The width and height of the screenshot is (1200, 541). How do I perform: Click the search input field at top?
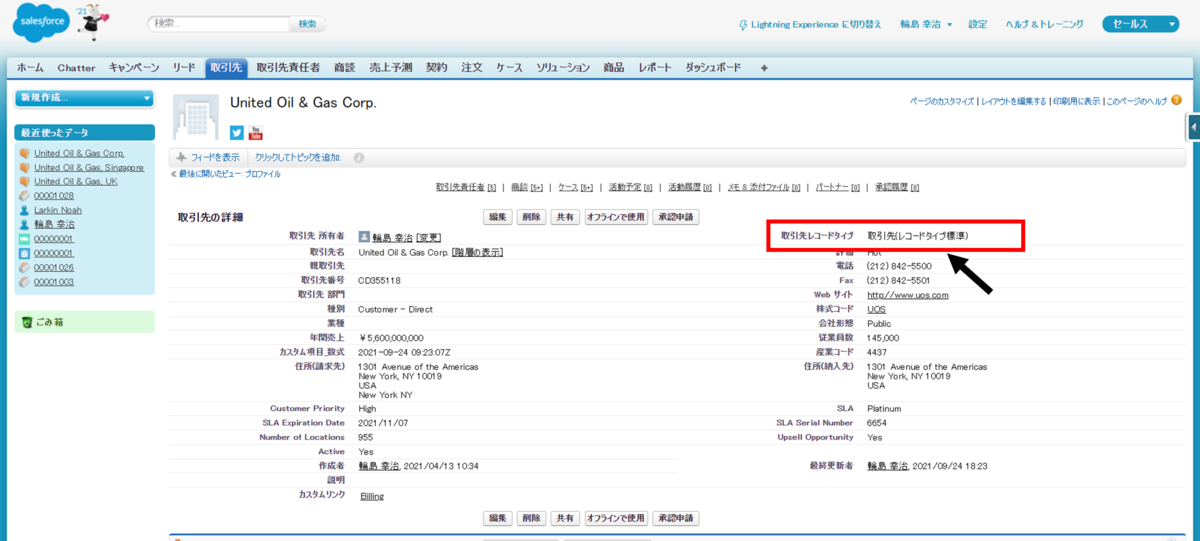click(x=218, y=23)
